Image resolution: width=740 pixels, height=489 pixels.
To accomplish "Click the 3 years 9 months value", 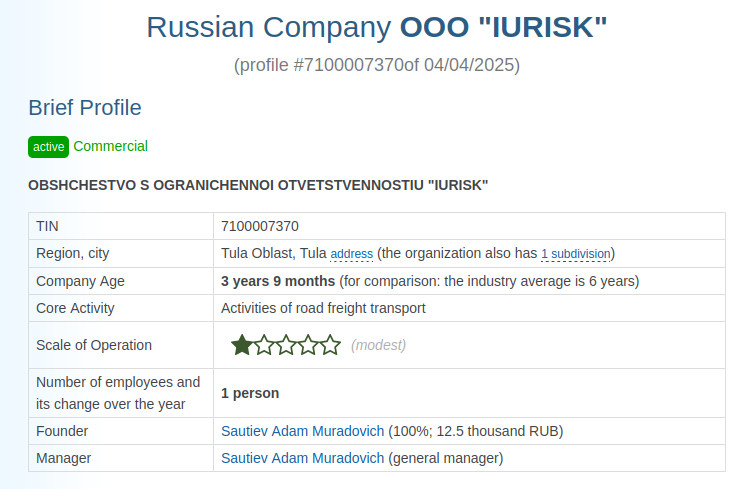I will point(278,281).
